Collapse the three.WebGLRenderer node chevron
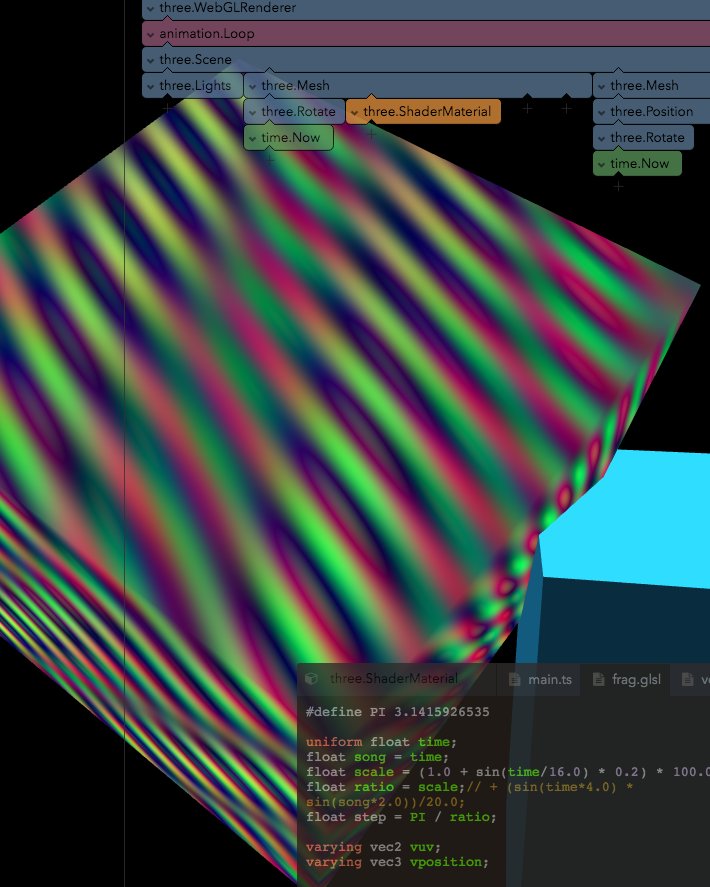This screenshot has width=710, height=887. coord(150,8)
